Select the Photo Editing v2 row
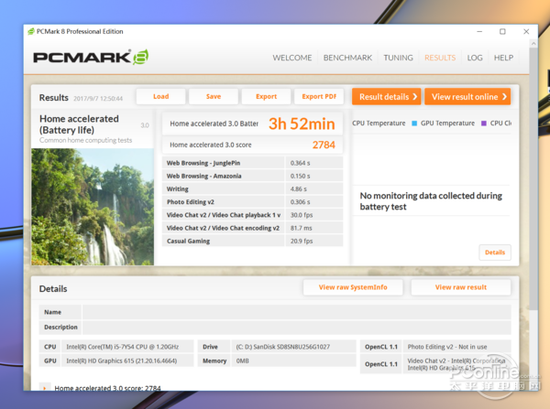This screenshot has height=409, width=550. [252, 202]
